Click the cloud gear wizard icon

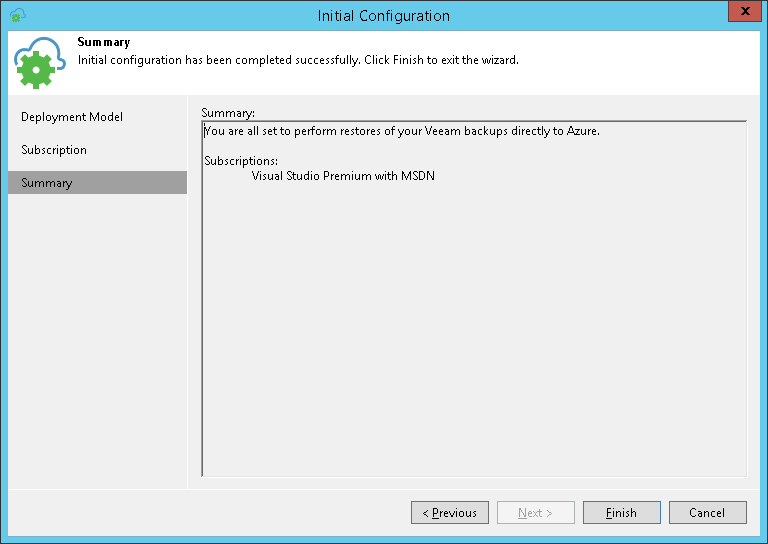point(39,65)
